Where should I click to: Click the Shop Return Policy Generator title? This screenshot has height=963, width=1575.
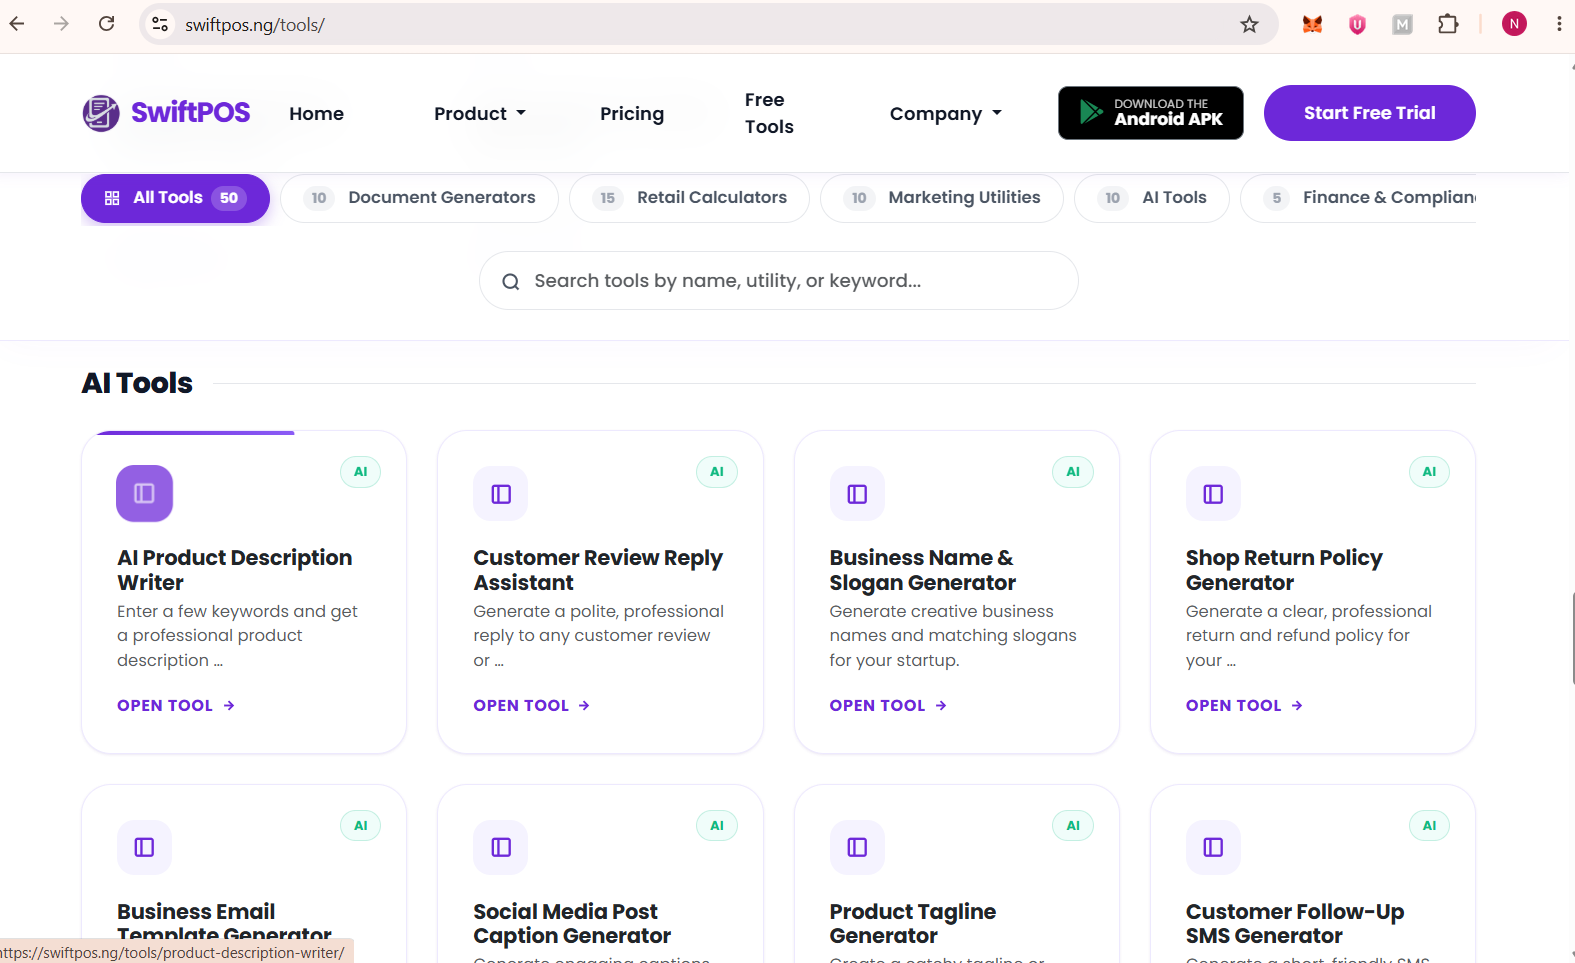[1284, 570]
